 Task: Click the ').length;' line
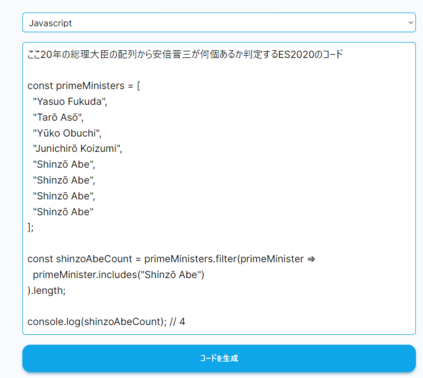tap(47, 291)
